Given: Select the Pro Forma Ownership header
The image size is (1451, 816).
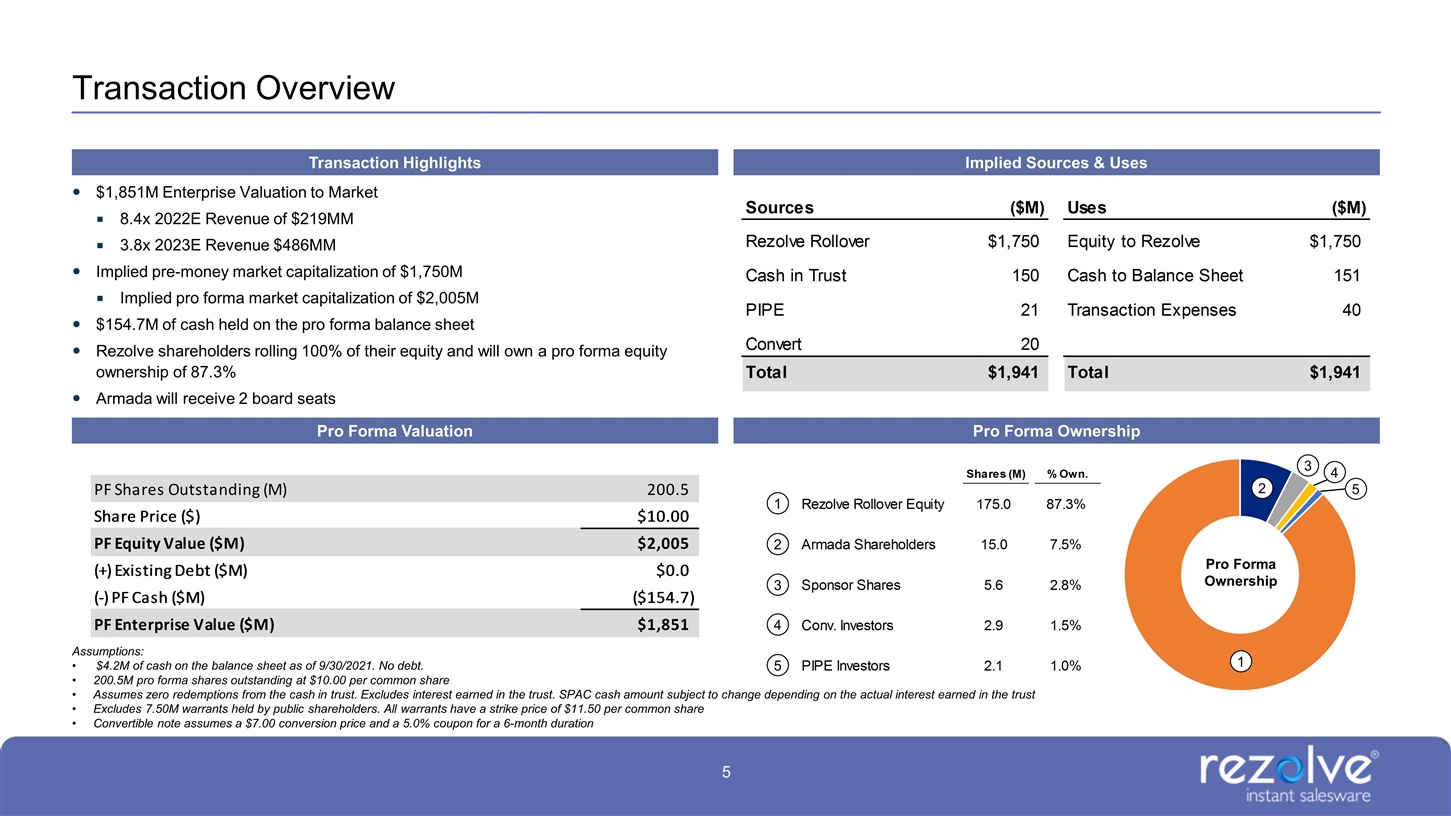Looking at the screenshot, I should [1056, 431].
